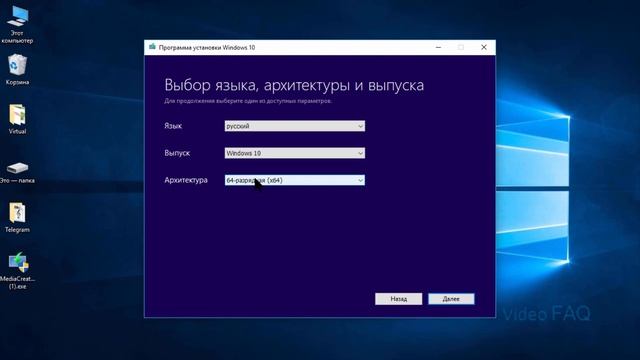Minimize the Windows 10 setup window
The width and height of the screenshot is (640, 360).
point(438,47)
